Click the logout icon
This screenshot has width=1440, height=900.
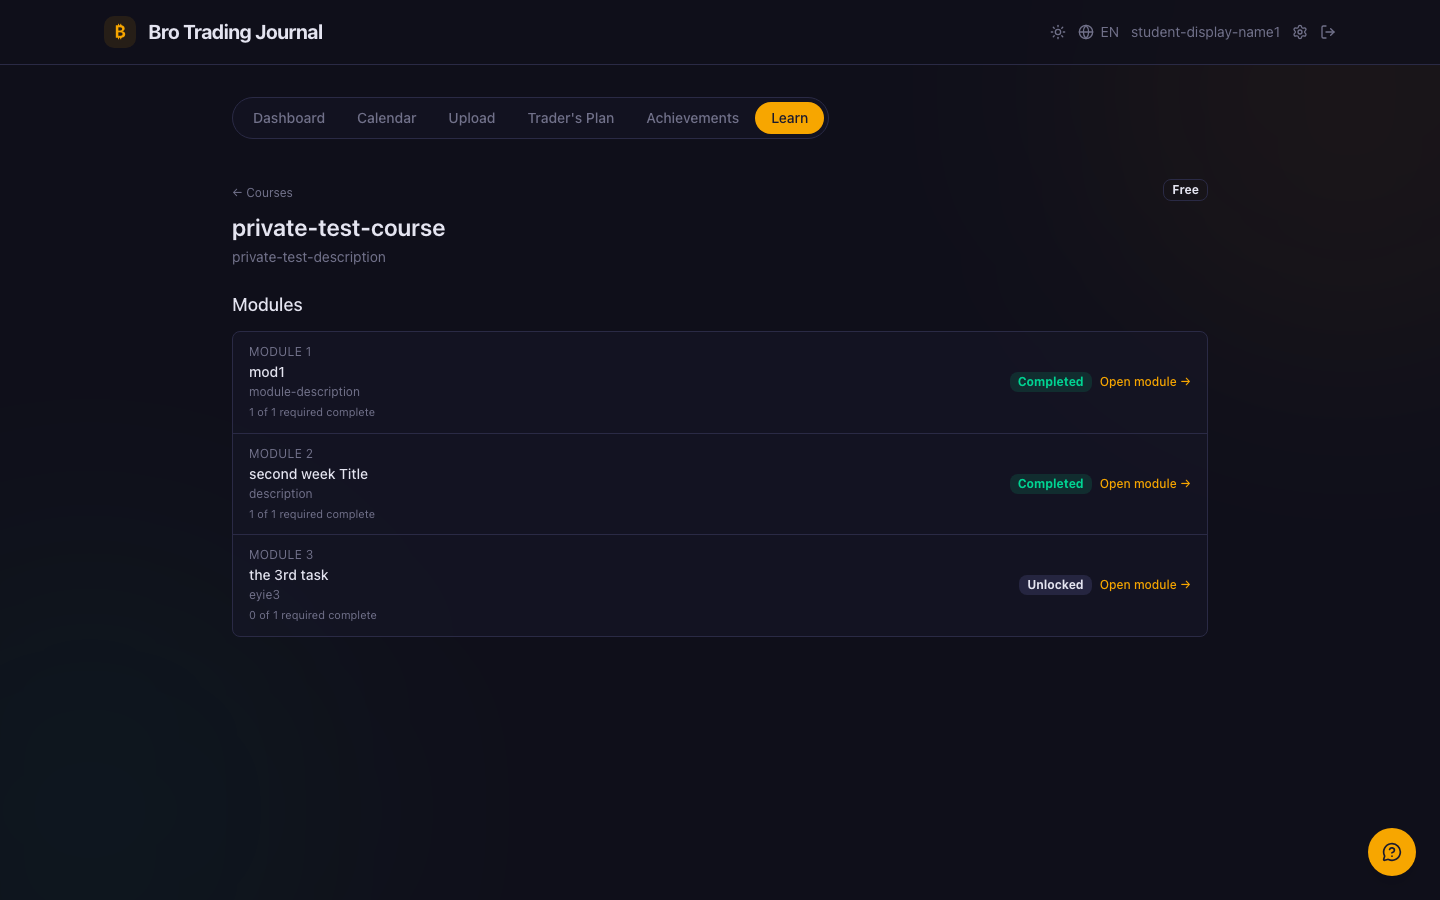[1328, 32]
